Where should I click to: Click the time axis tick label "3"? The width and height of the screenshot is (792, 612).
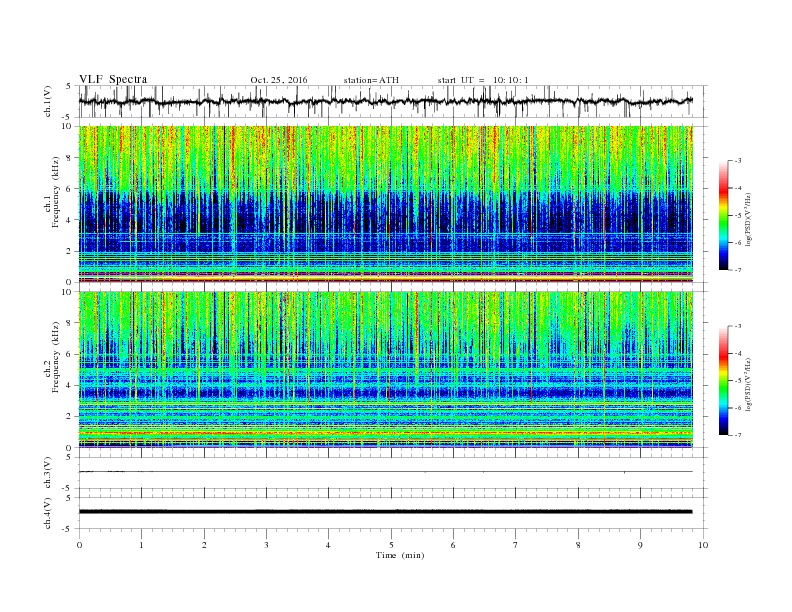click(x=266, y=545)
